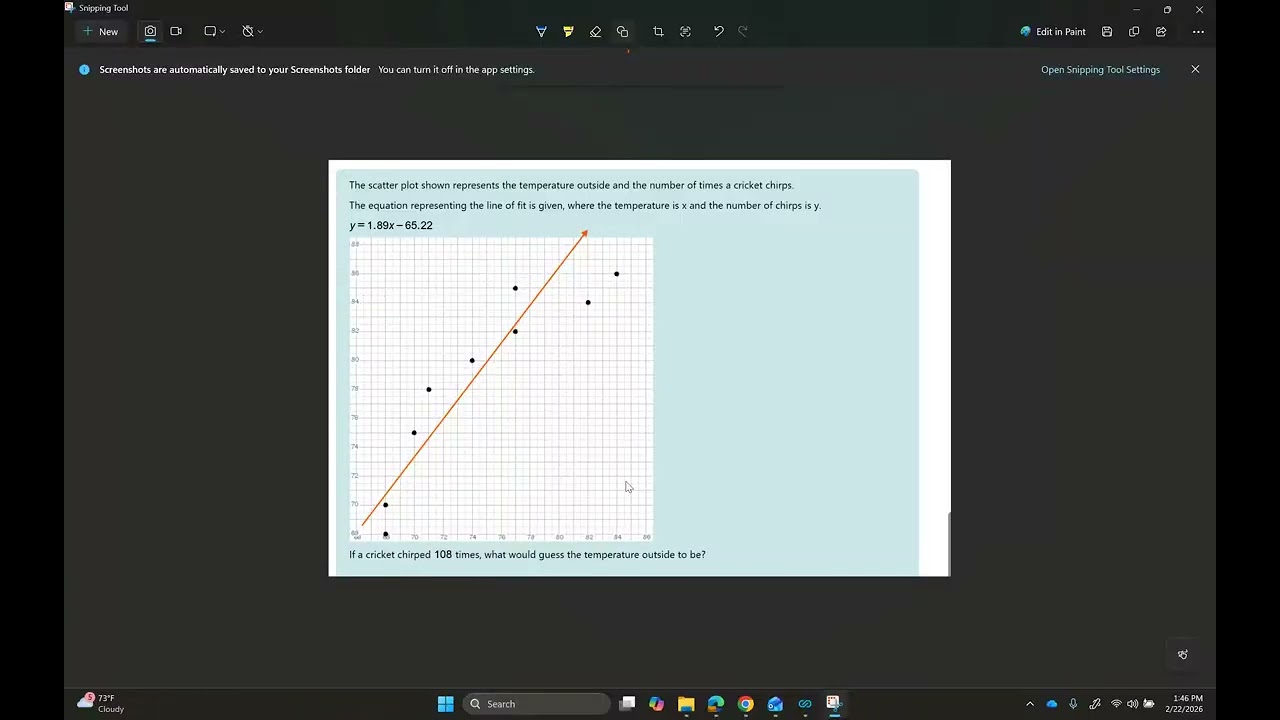Click the microphone tray icon

tap(1073, 704)
